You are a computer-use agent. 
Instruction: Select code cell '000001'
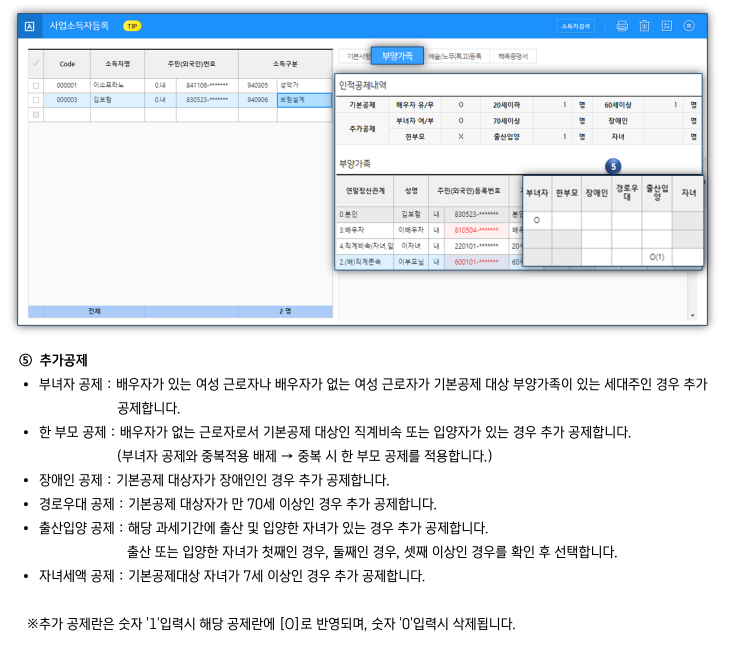coord(67,86)
